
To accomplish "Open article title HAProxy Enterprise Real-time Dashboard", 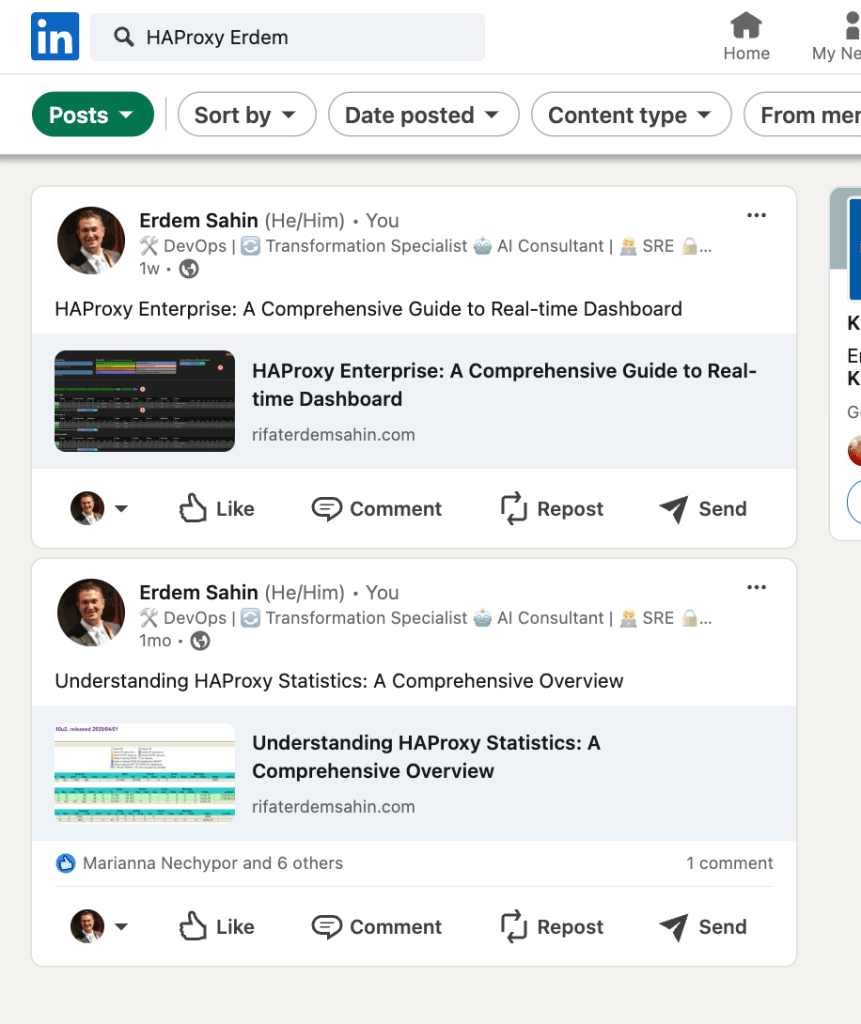I will click(504, 385).
